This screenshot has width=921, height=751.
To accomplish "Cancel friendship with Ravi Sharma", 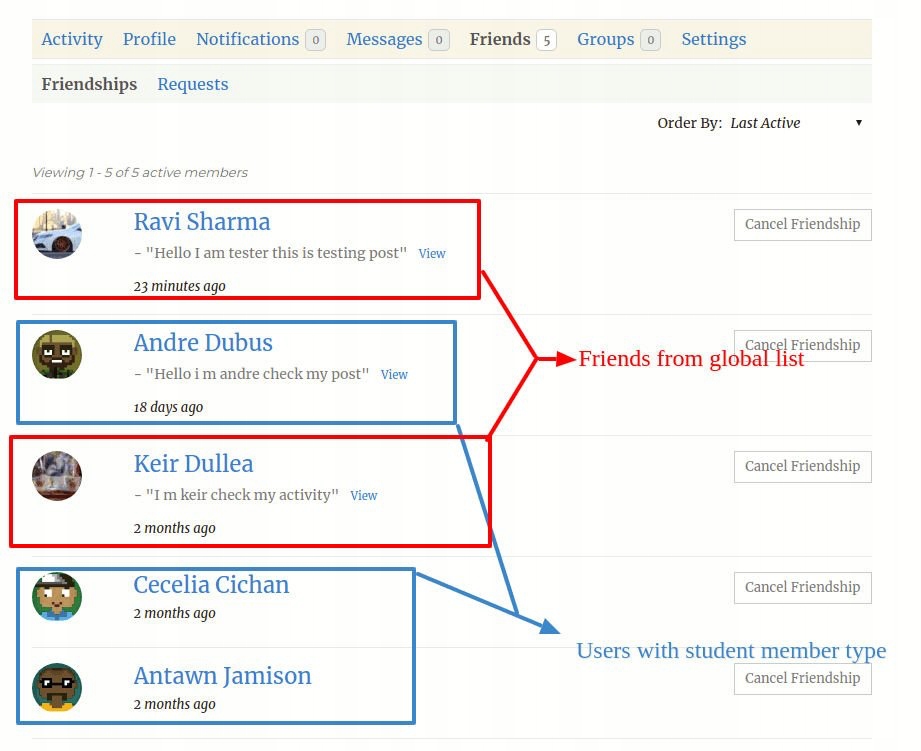I will [802, 224].
